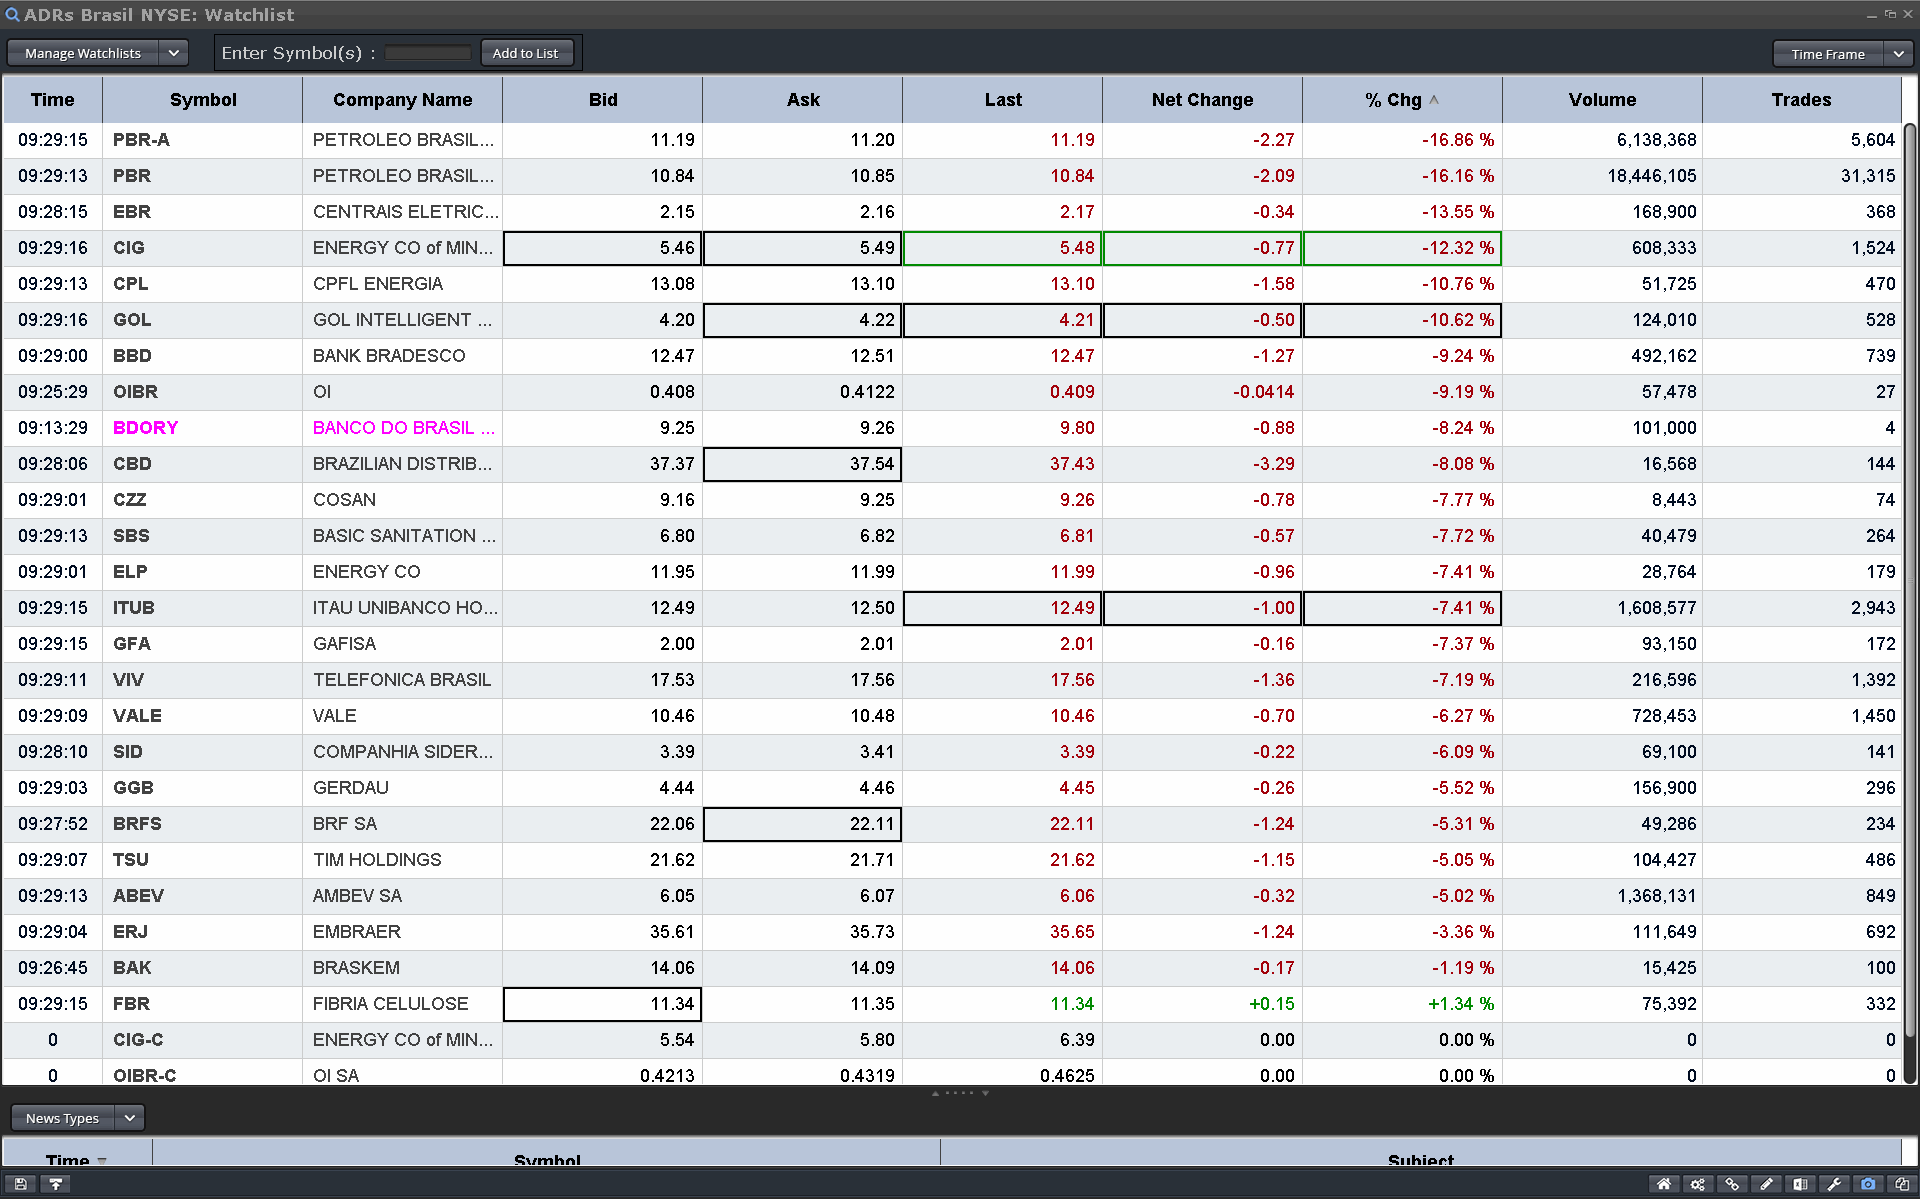Open the linked gears settings icon
Viewport: 1920px width, 1199px height.
coord(1698,1184)
